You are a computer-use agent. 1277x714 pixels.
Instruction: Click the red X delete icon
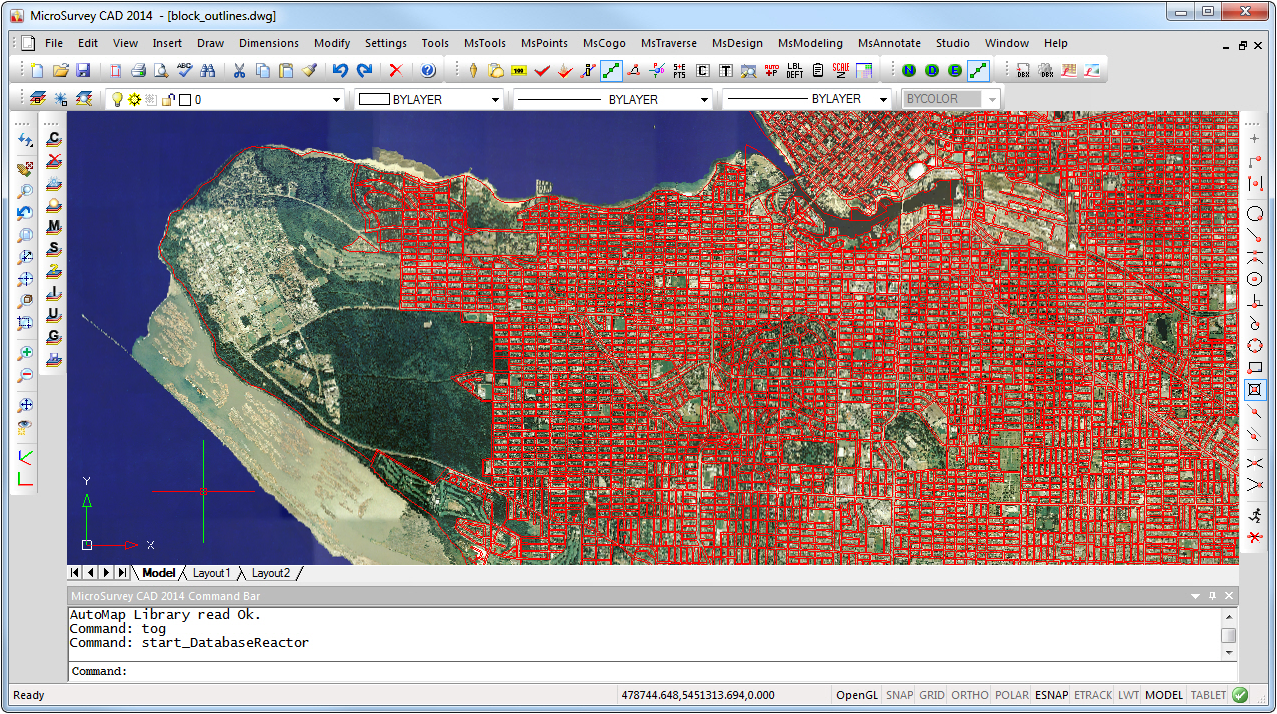(395, 71)
